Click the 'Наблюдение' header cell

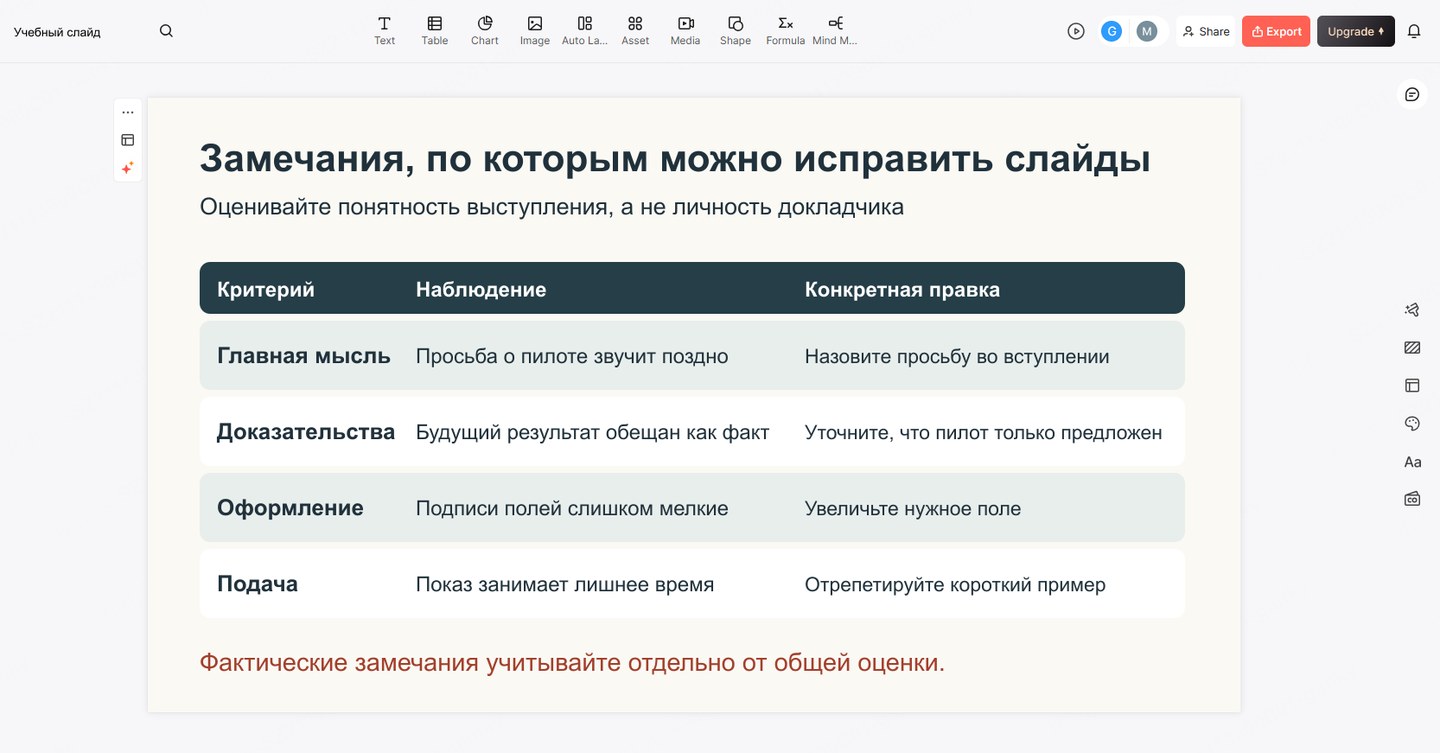click(481, 289)
